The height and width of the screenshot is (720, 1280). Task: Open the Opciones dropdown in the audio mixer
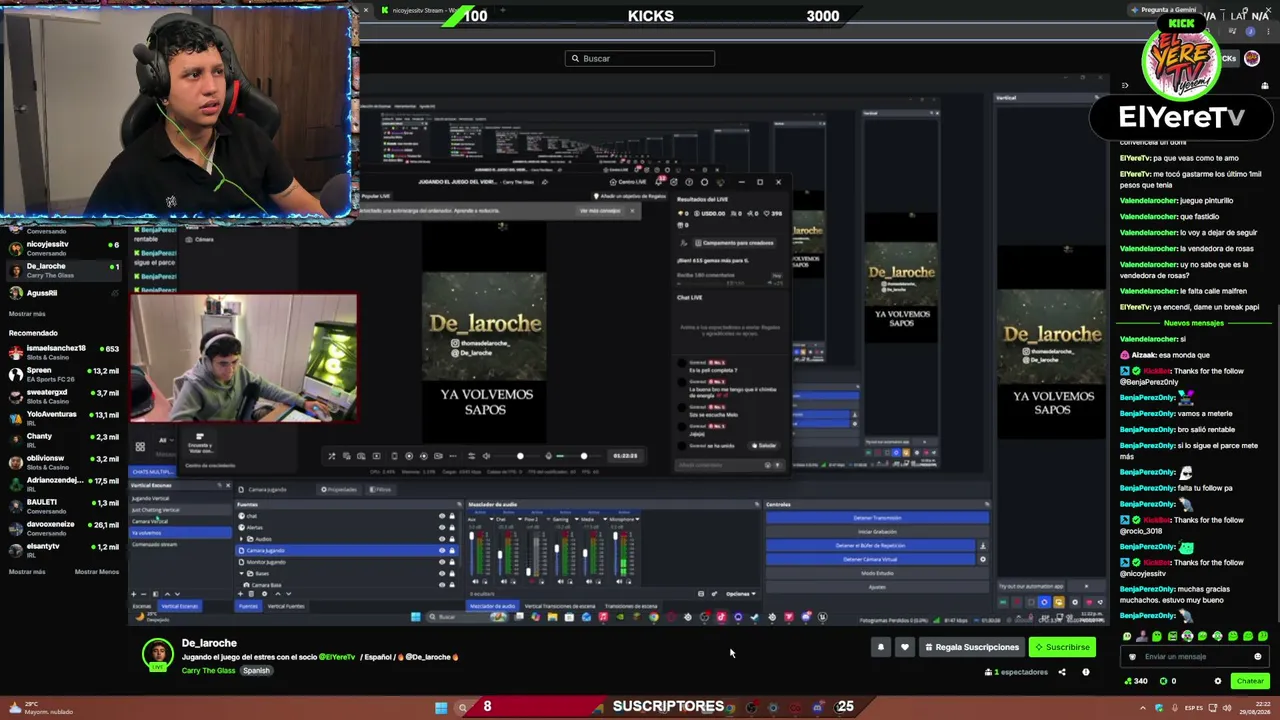click(739, 594)
